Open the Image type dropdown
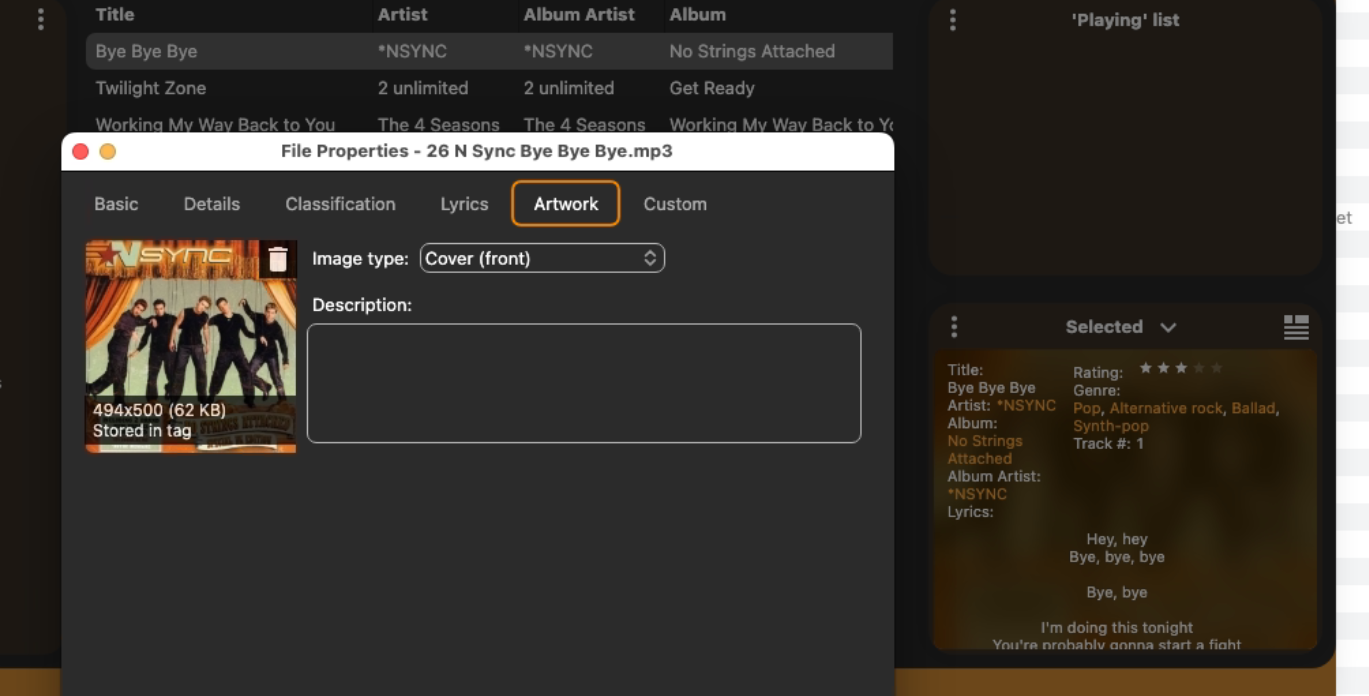This screenshot has width=1369, height=696. (542, 258)
